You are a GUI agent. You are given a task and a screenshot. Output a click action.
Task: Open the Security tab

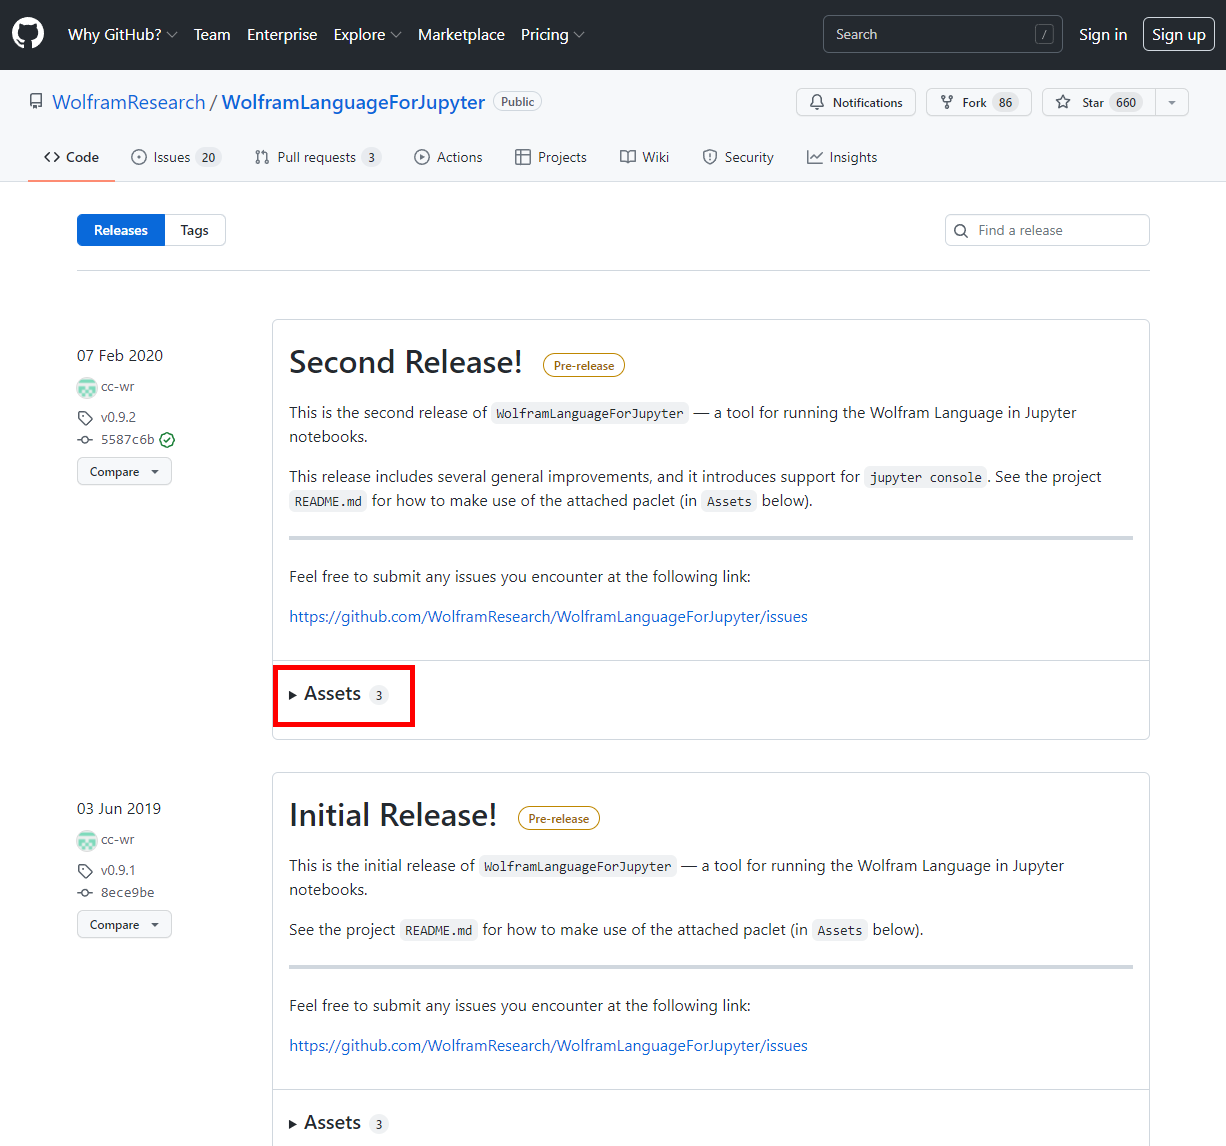coord(738,157)
